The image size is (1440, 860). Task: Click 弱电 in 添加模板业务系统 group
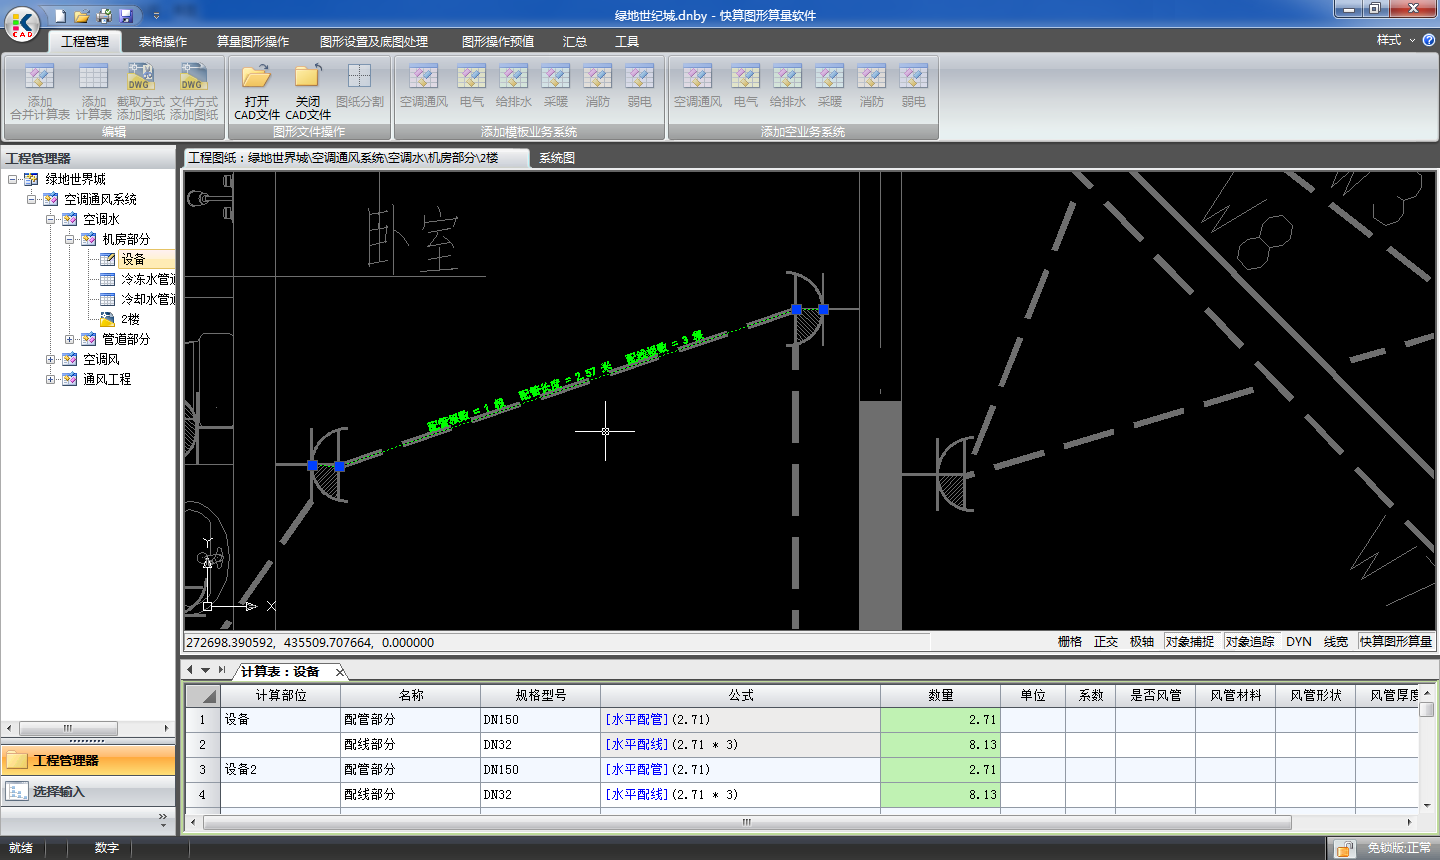tap(640, 87)
